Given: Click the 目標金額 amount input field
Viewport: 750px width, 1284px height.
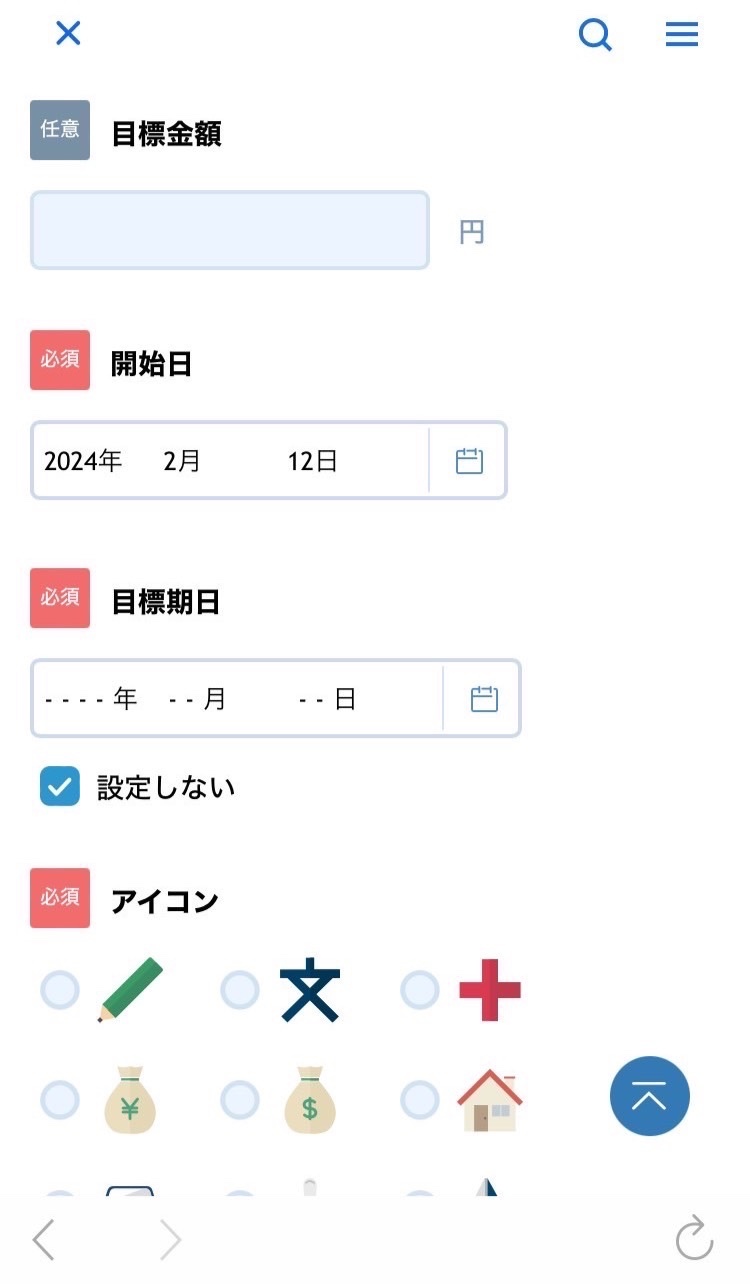Looking at the screenshot, I should pyautogui.click(x=230, y=230).
